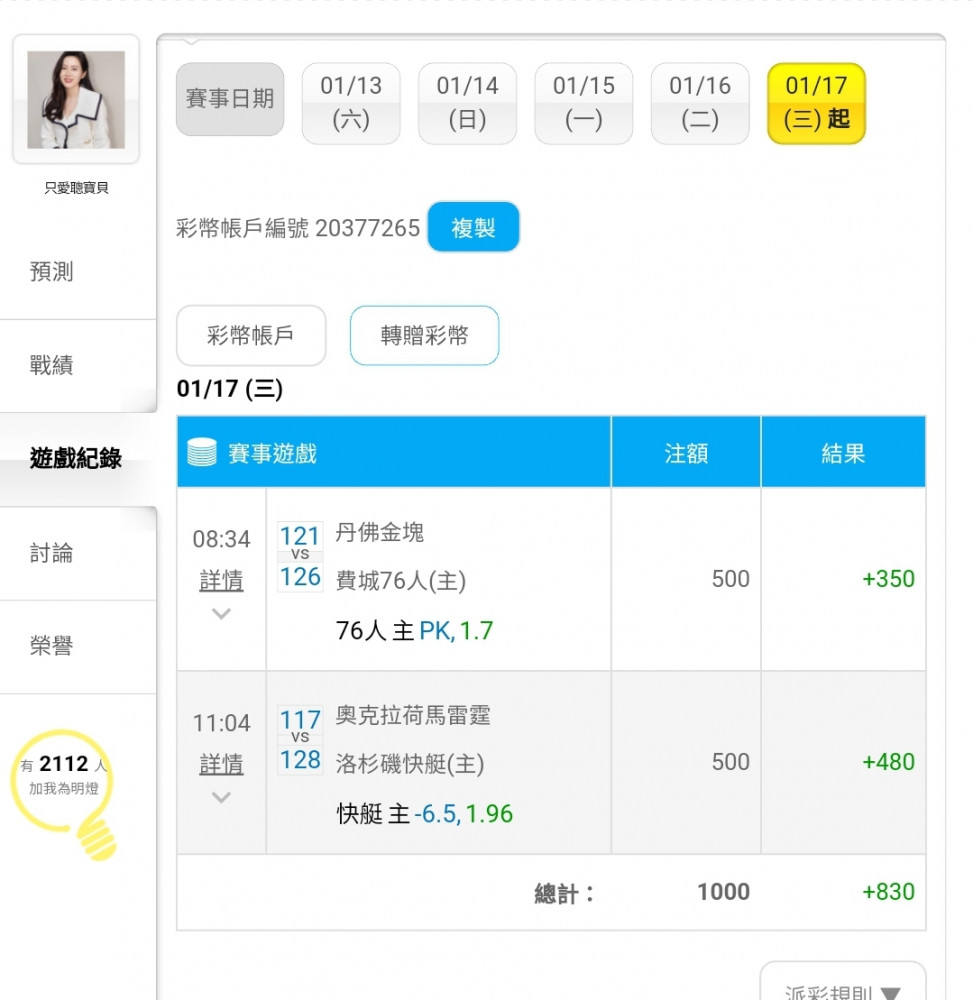Click the light bulb follower icon
The image size is (973, 1000).
point(64,794)
